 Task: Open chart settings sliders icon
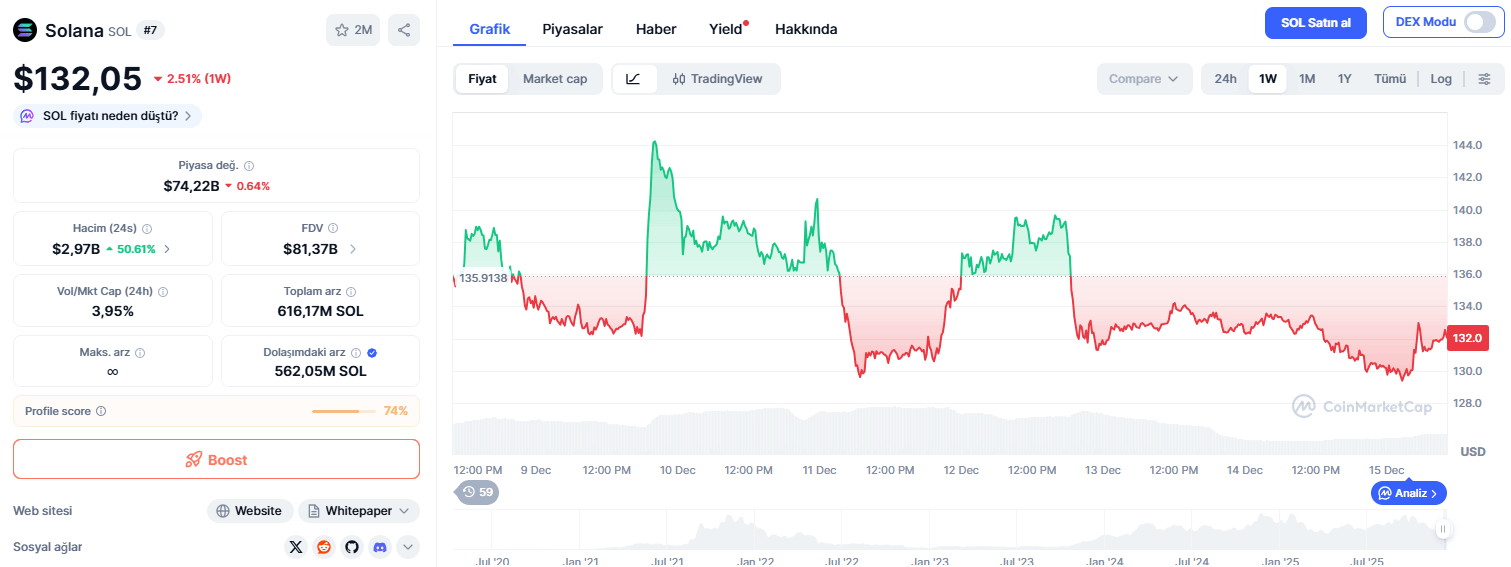(1484, 79)
